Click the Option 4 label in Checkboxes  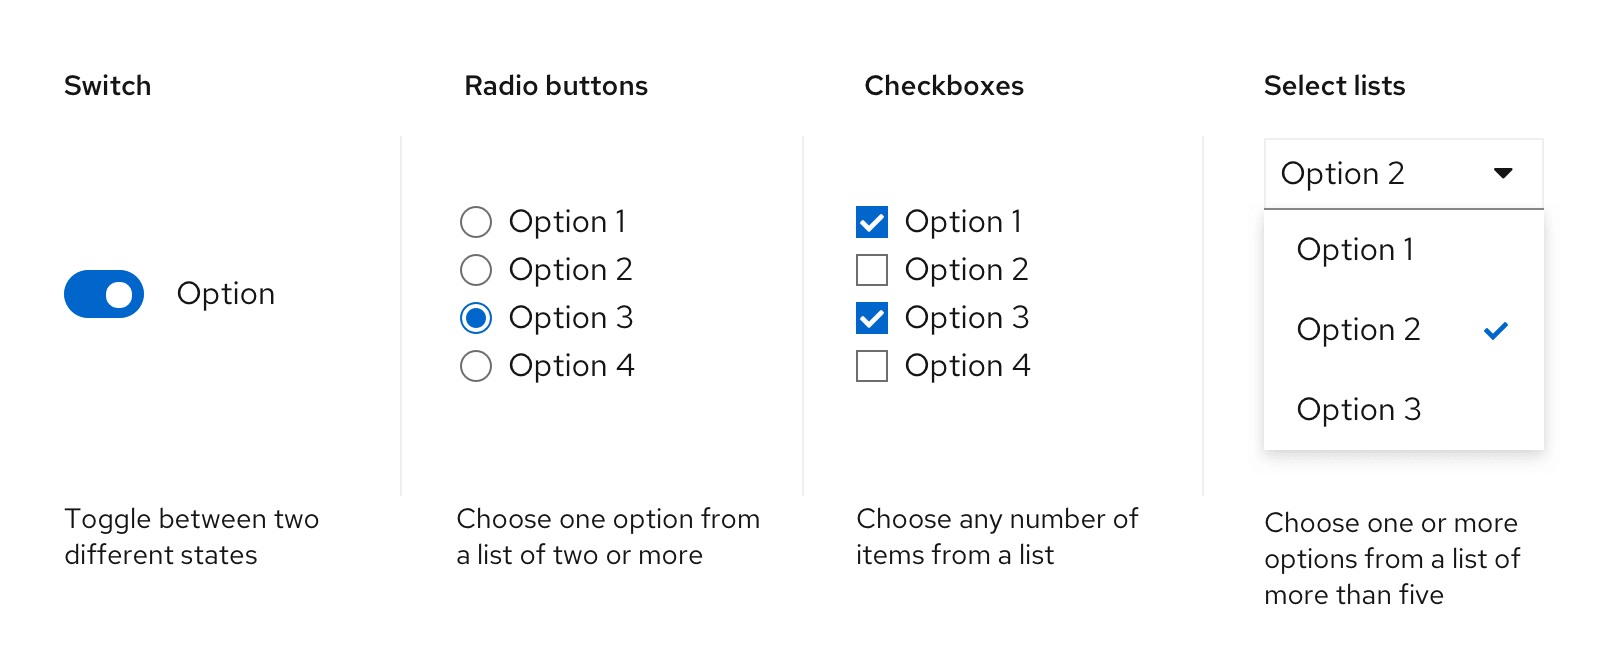point(967,366)
